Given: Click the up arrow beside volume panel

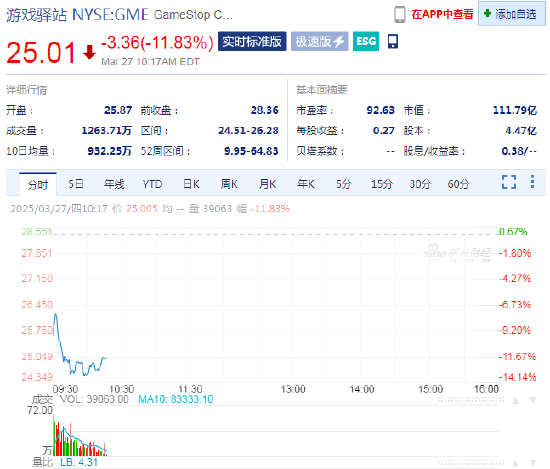Looking at the screenshot, I should point(515,401).
